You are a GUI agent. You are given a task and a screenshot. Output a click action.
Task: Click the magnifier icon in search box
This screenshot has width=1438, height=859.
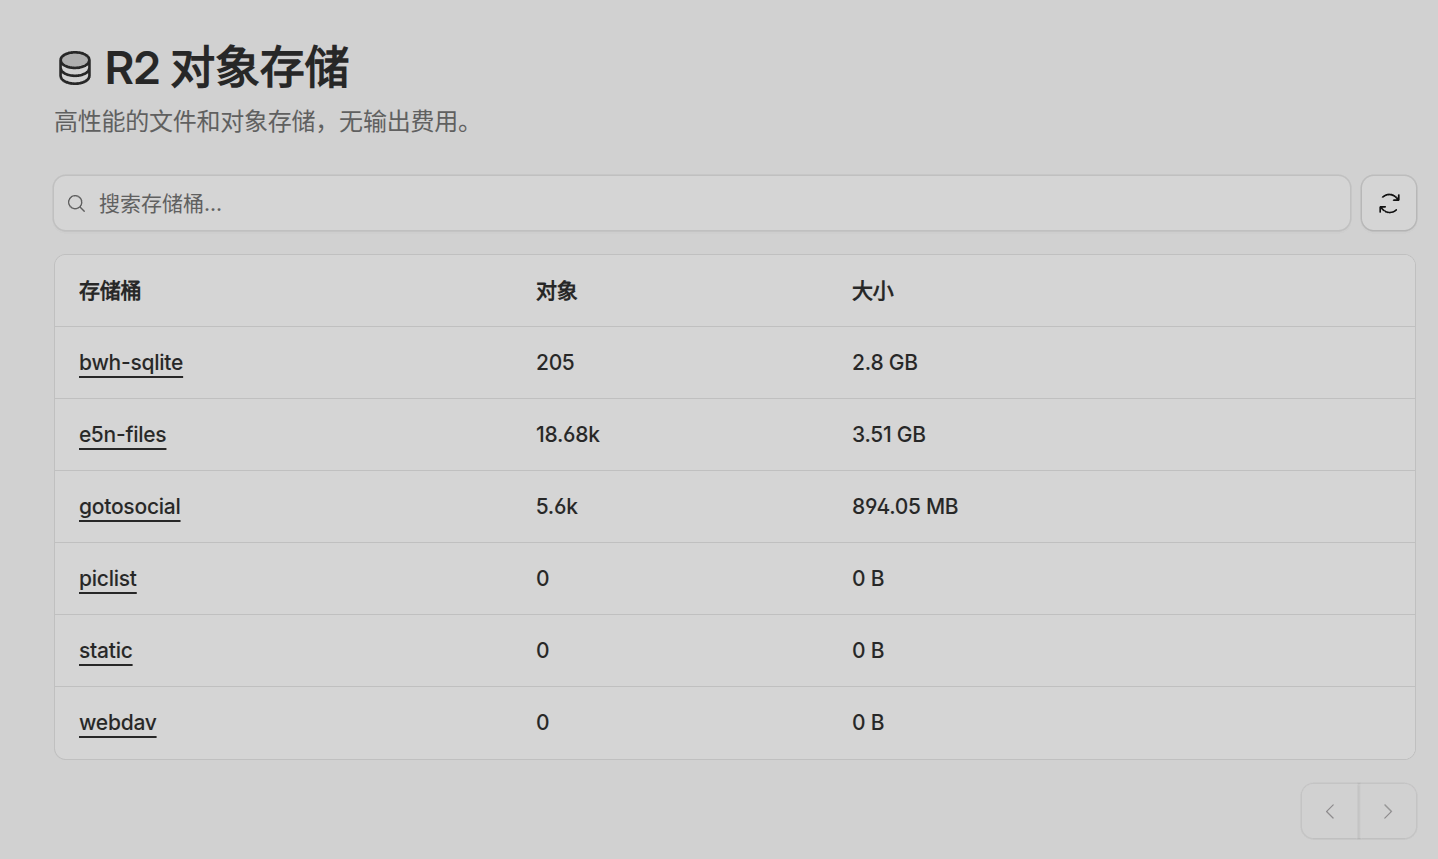point(76,204)
